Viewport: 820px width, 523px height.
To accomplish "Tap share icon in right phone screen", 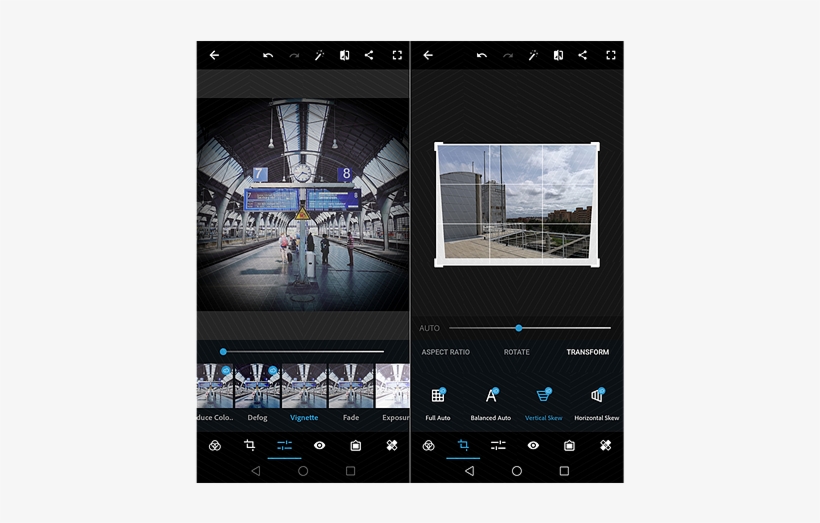I will click(x=583, y=55).
